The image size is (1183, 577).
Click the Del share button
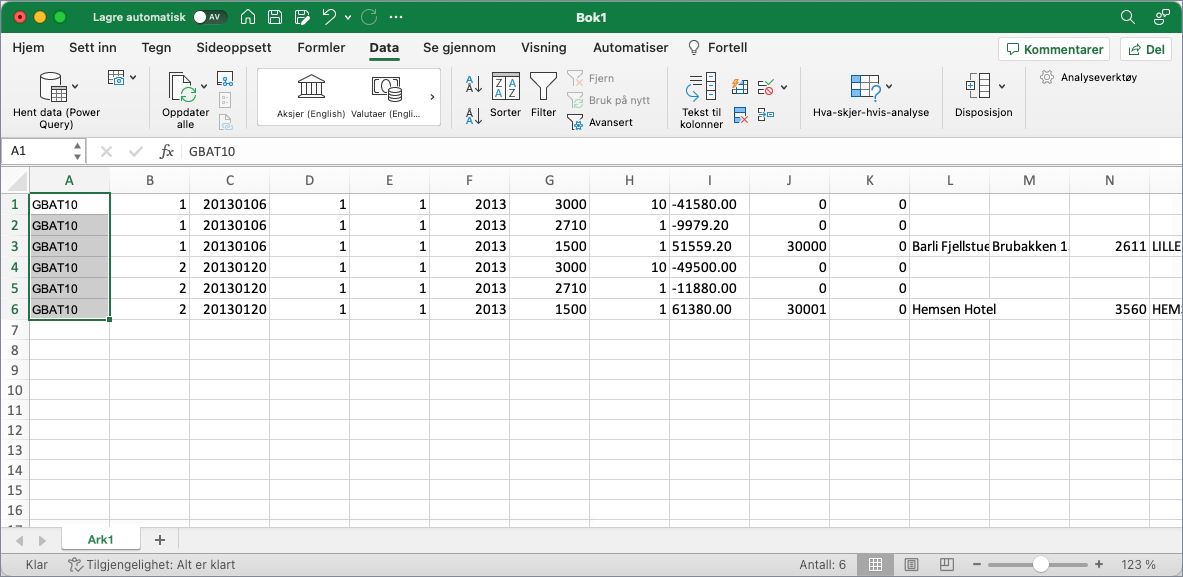1146,50
